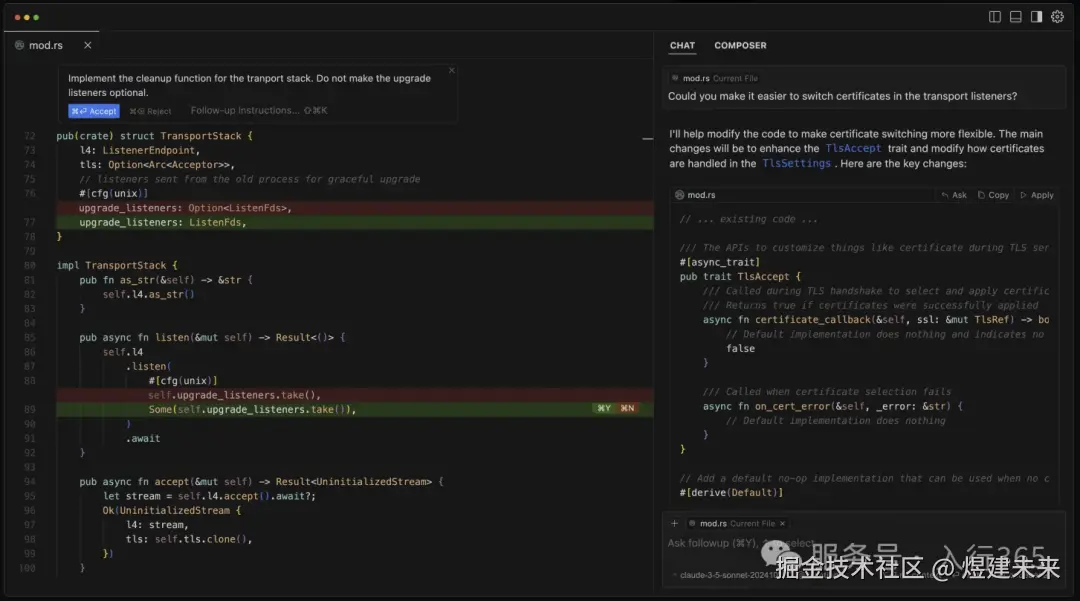1080x601 pixels.
Task: Switch to the COMPOSER tab
Action: click(740, 45)
